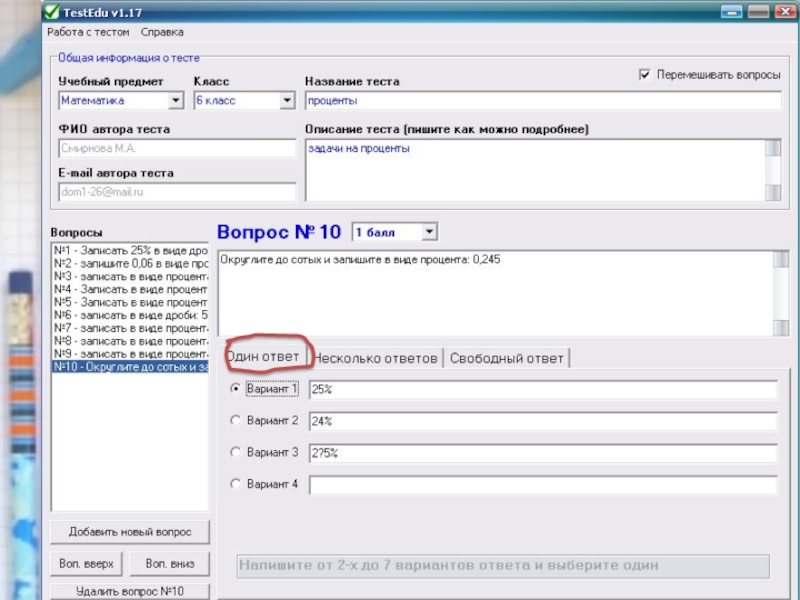800x600 pixels.
Task: Expand the Учебный предмет dropdown
Action: [x=176, y=101]
